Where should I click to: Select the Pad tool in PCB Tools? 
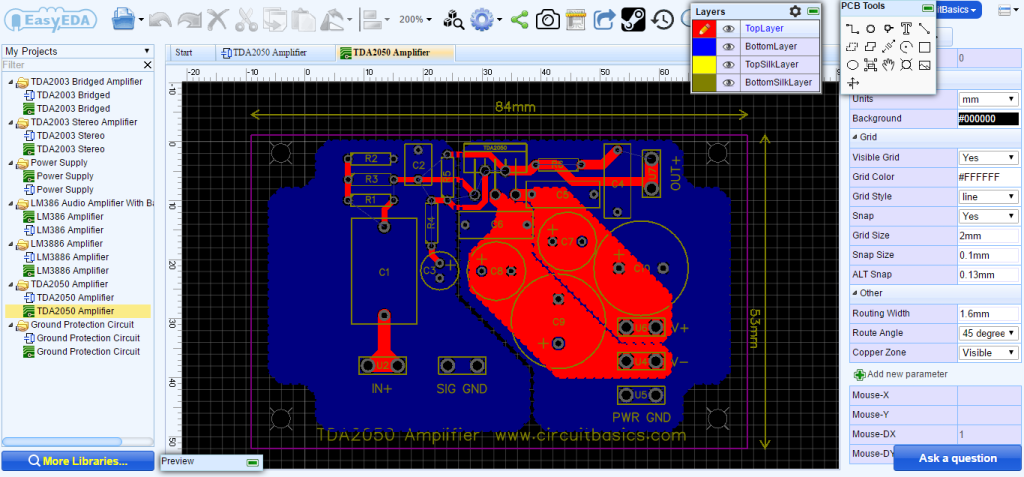pos(871,28)
